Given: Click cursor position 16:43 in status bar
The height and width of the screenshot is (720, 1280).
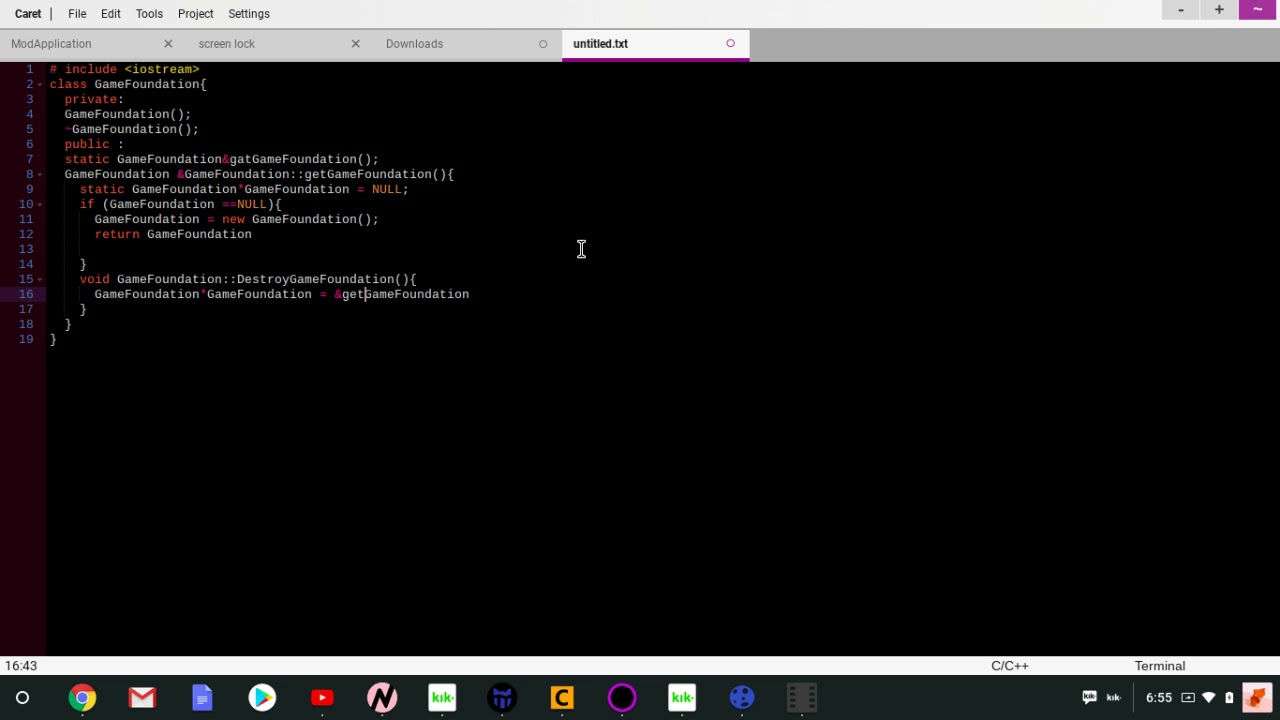Looking at the screenshot, I should click(20, 666).
